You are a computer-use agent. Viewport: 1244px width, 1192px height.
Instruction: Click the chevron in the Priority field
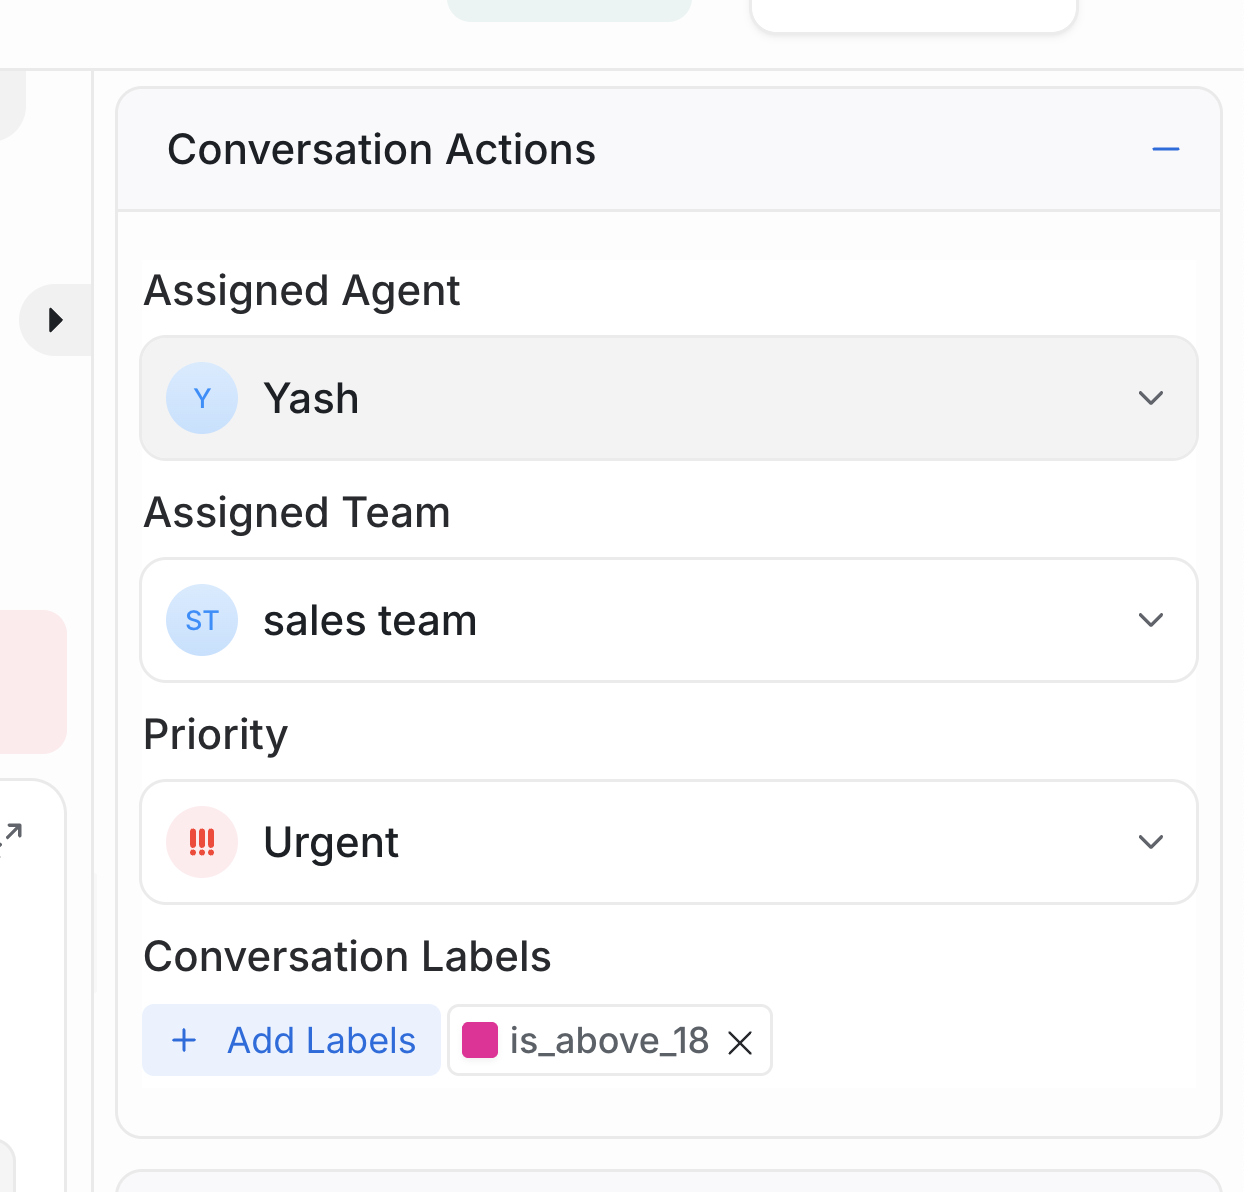pos(1151,842)
